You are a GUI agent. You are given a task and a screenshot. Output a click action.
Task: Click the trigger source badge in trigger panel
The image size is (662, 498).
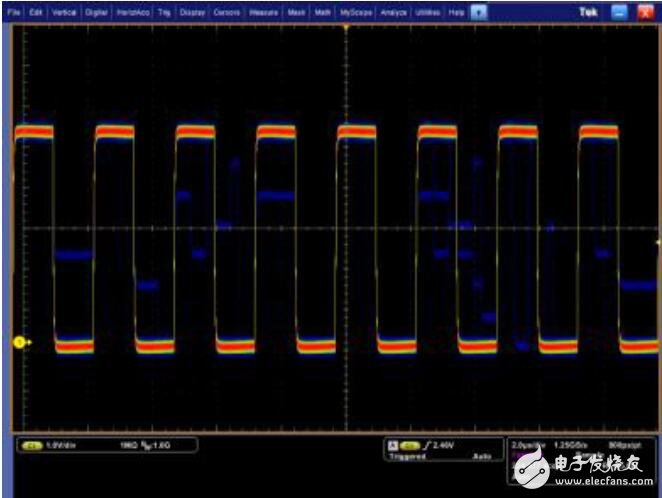coord(410,444)
